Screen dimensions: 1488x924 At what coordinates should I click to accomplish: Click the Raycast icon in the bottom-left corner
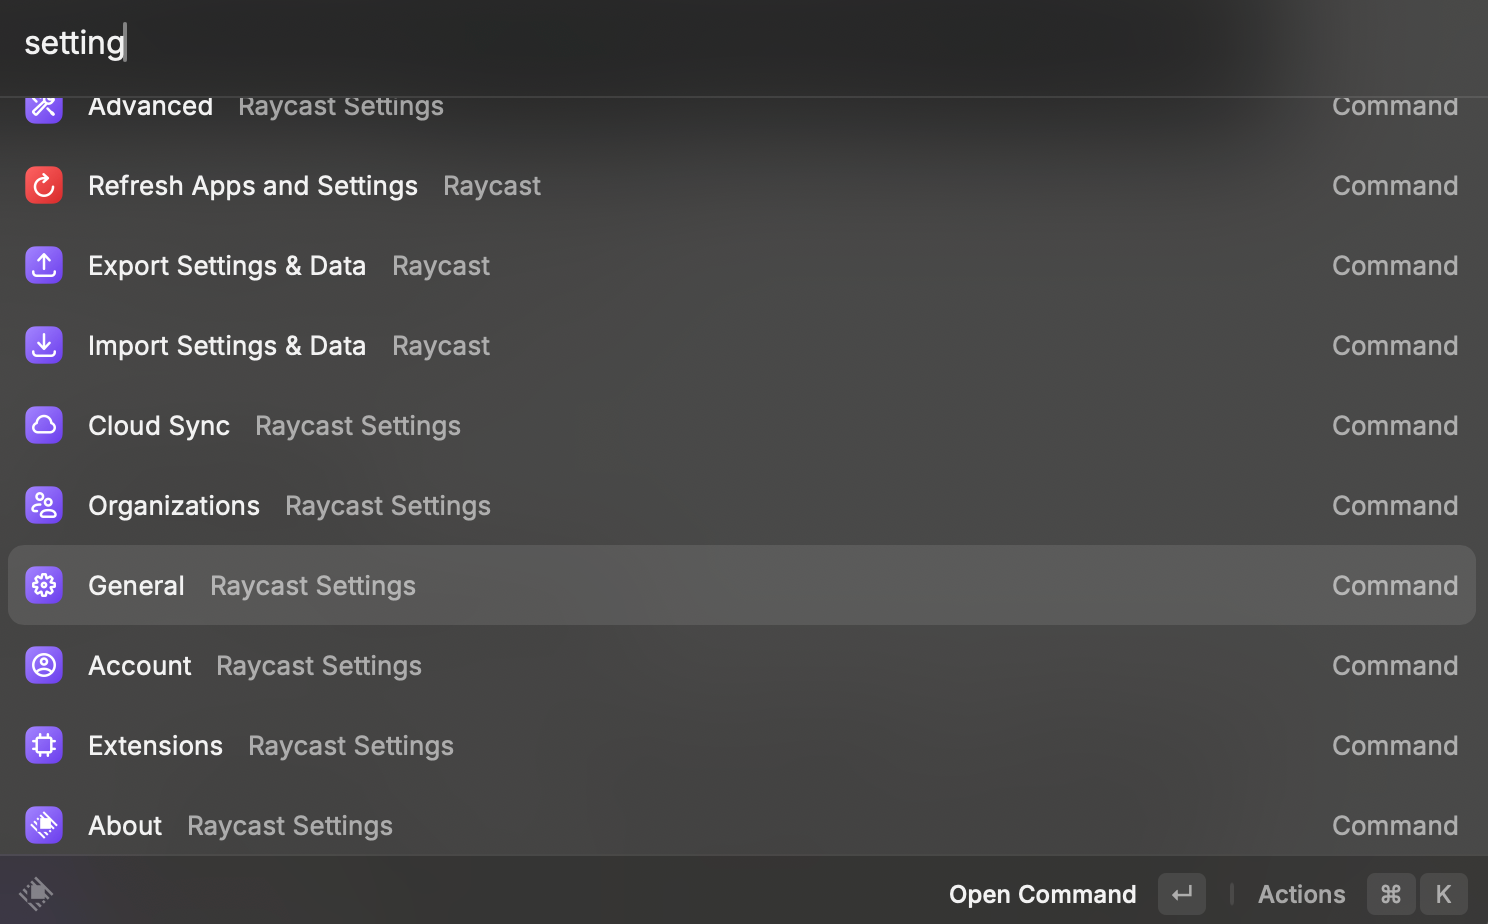click(36, 893)
